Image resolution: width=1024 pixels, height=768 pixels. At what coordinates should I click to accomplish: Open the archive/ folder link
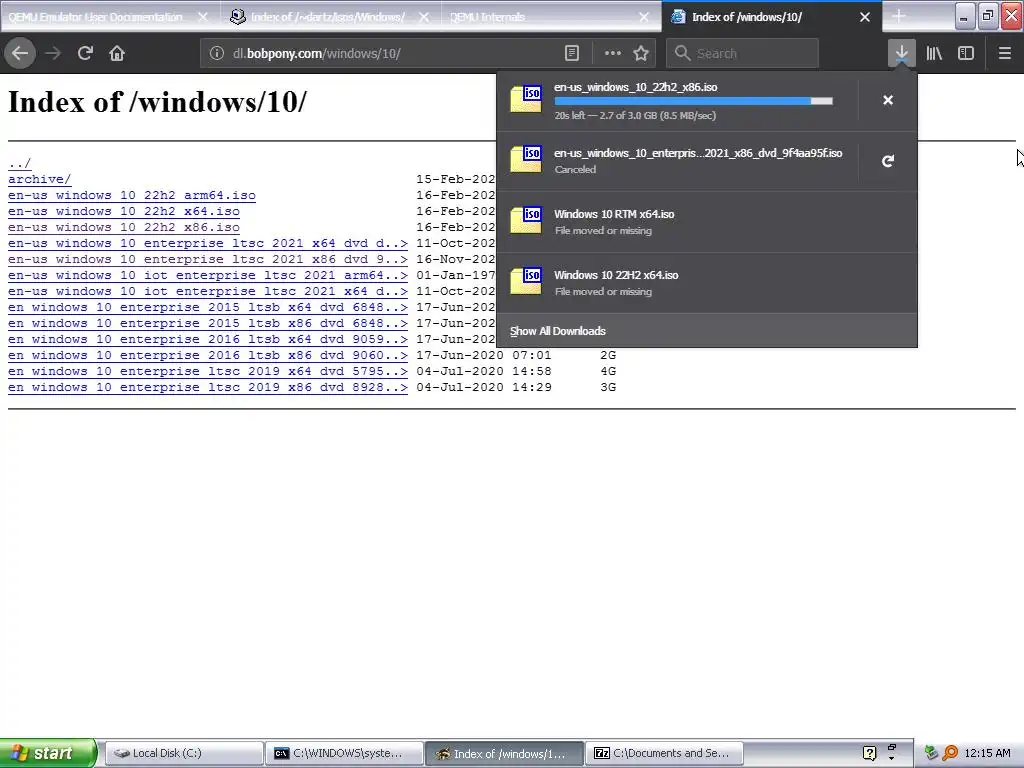[x=39, y=179]
